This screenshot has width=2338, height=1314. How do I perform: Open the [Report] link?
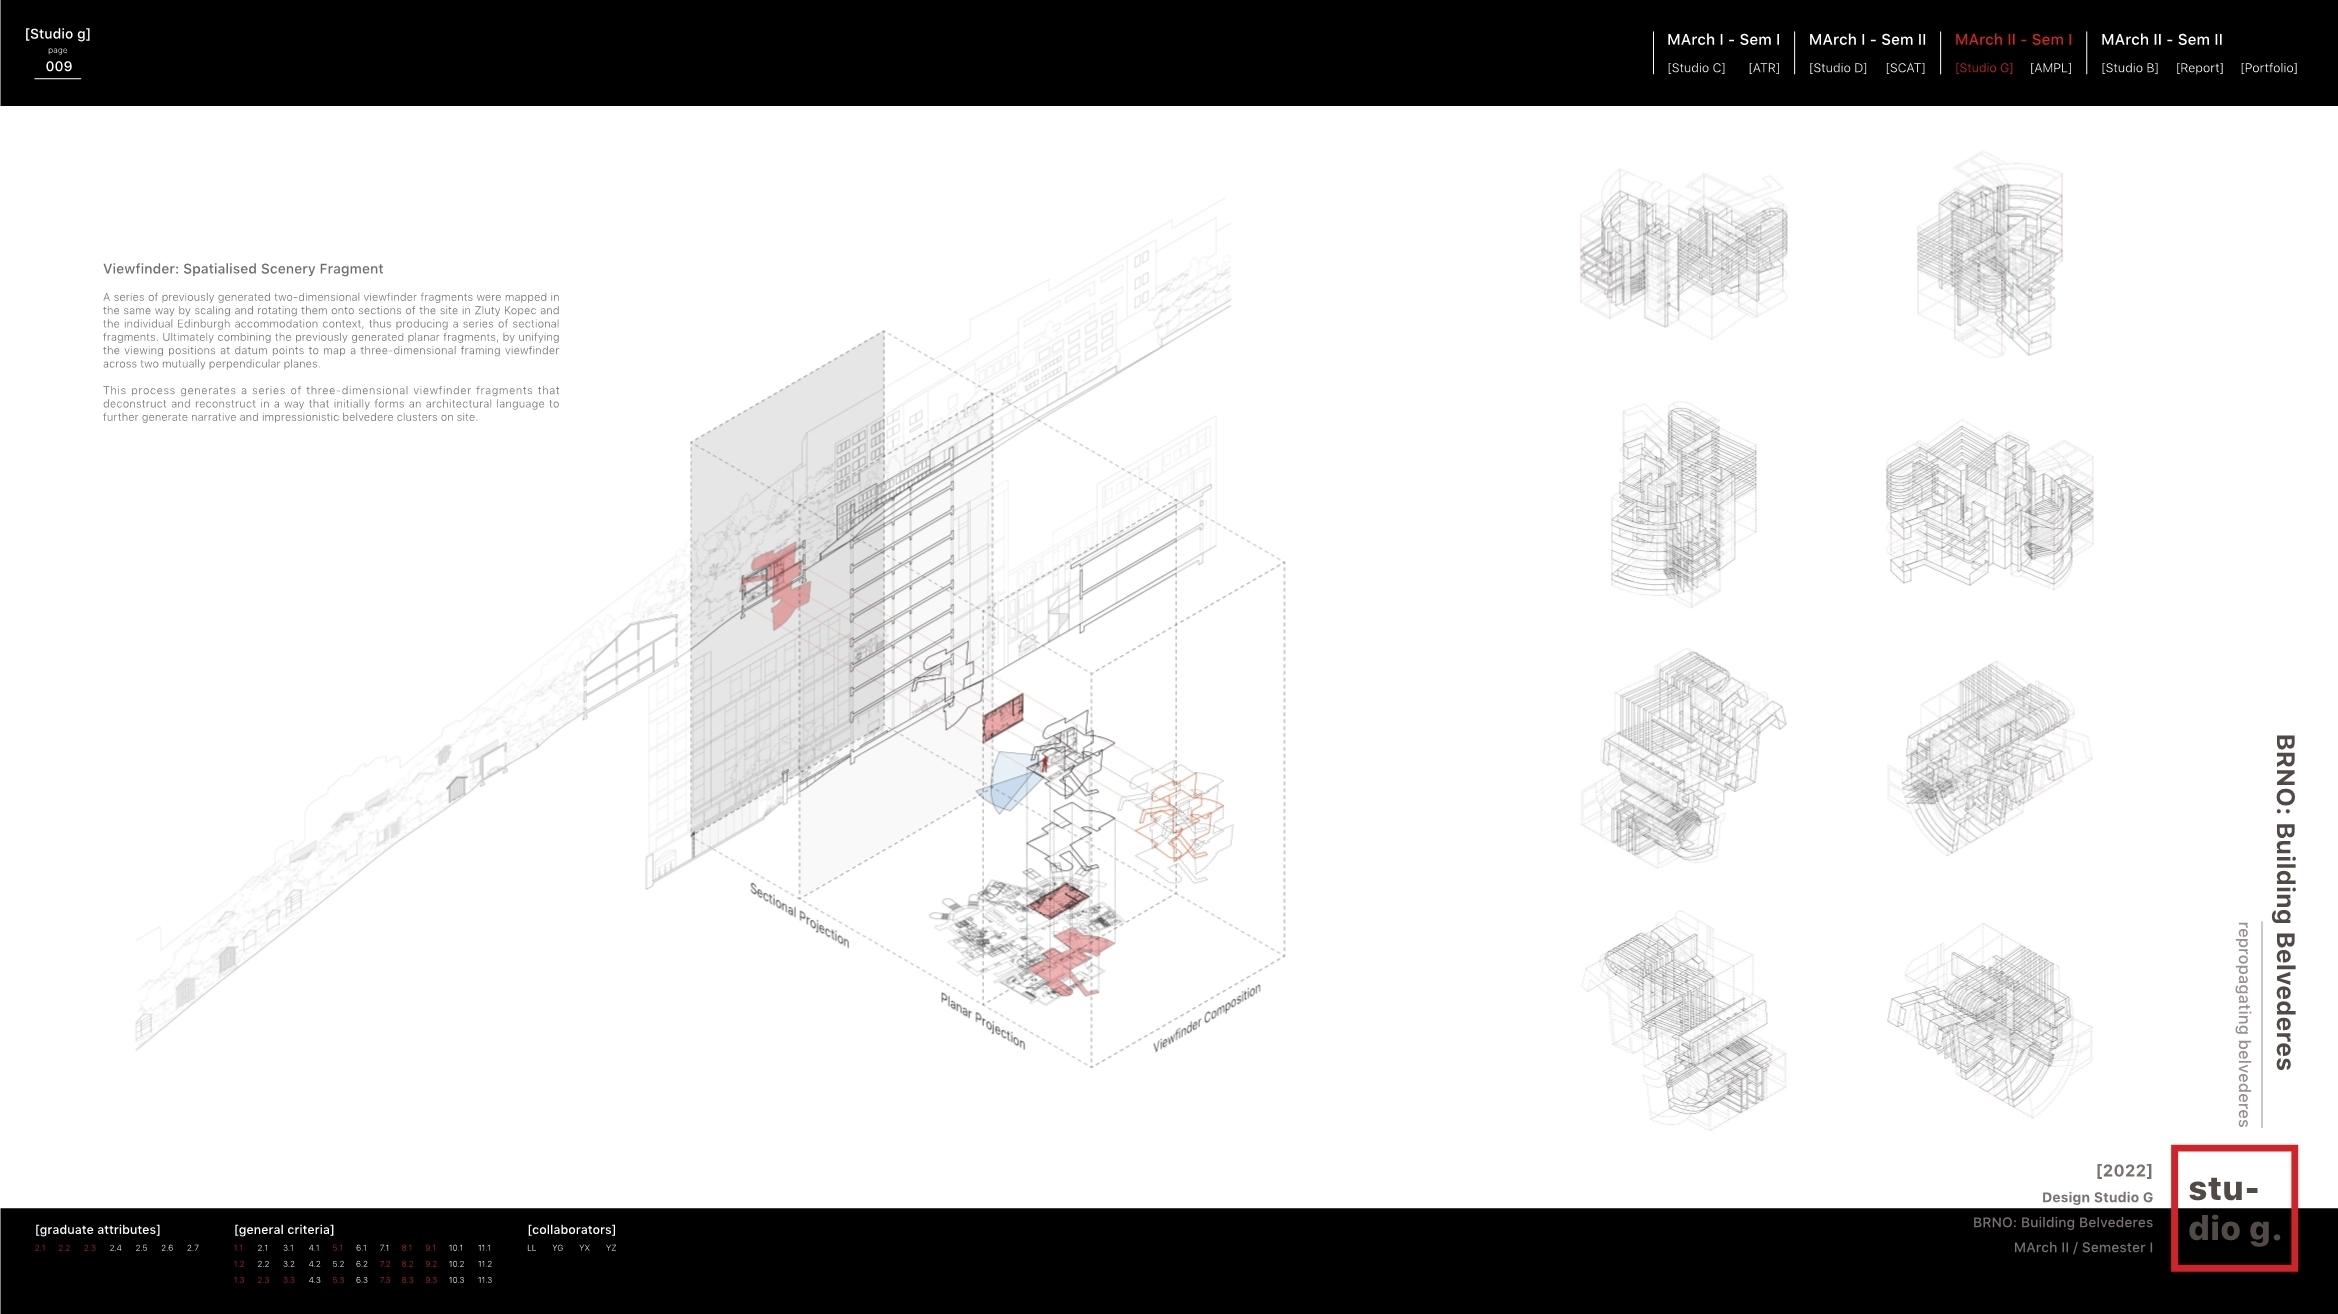[x=2199, y=68]
